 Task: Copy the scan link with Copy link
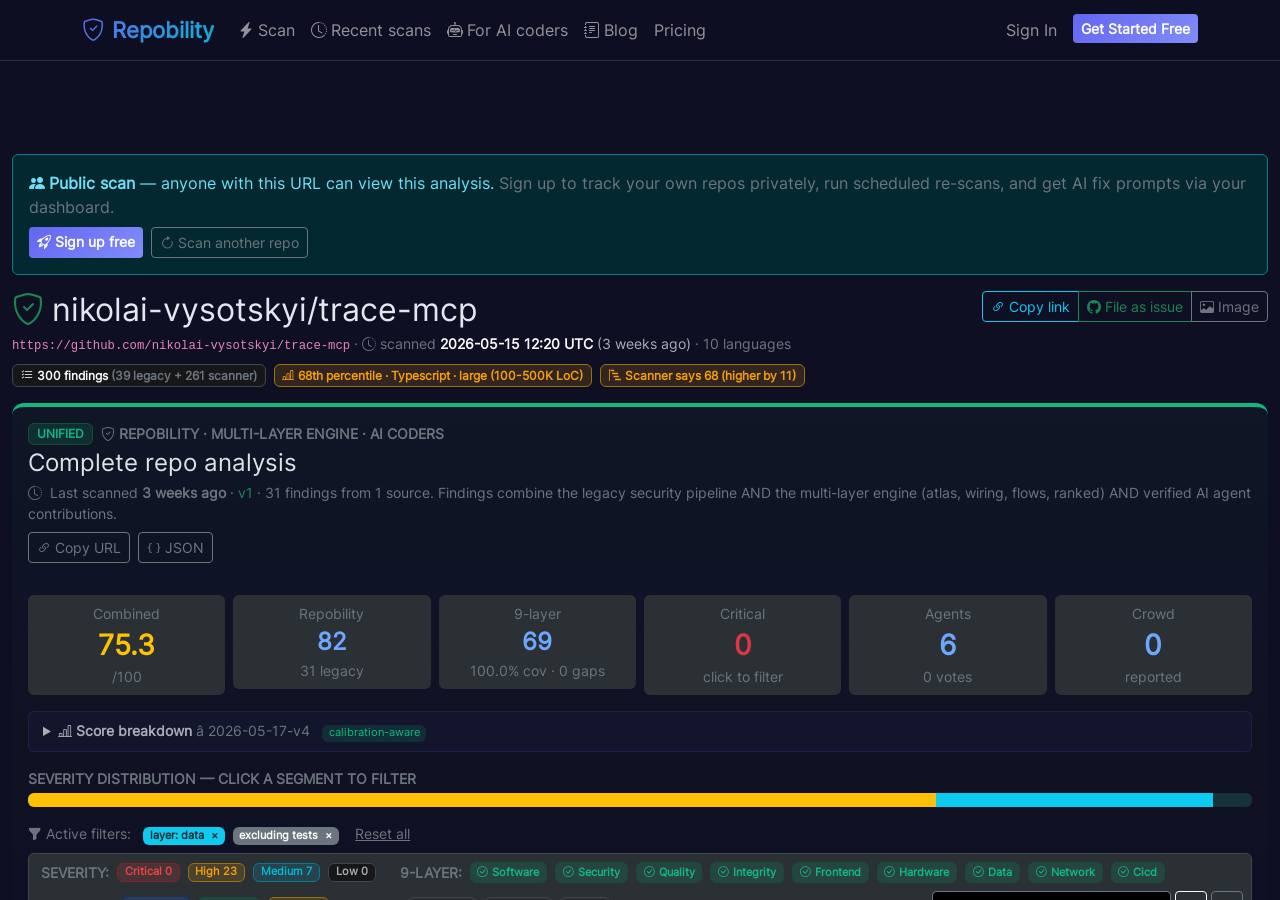click(x=1030, y=307)
